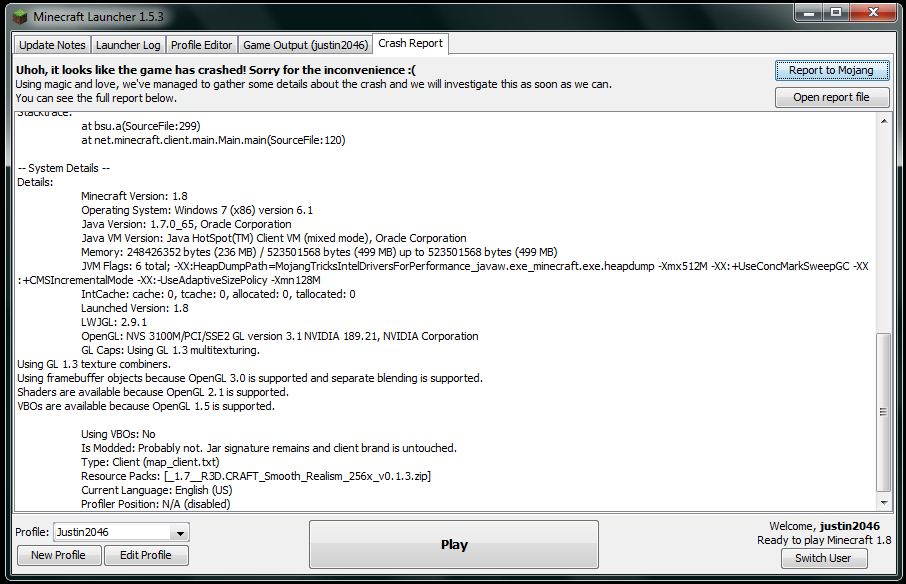Click the 'OpenGL: NVS 3100M/PCI/SSE2' line
906x584 pixels.
(280, 336)
